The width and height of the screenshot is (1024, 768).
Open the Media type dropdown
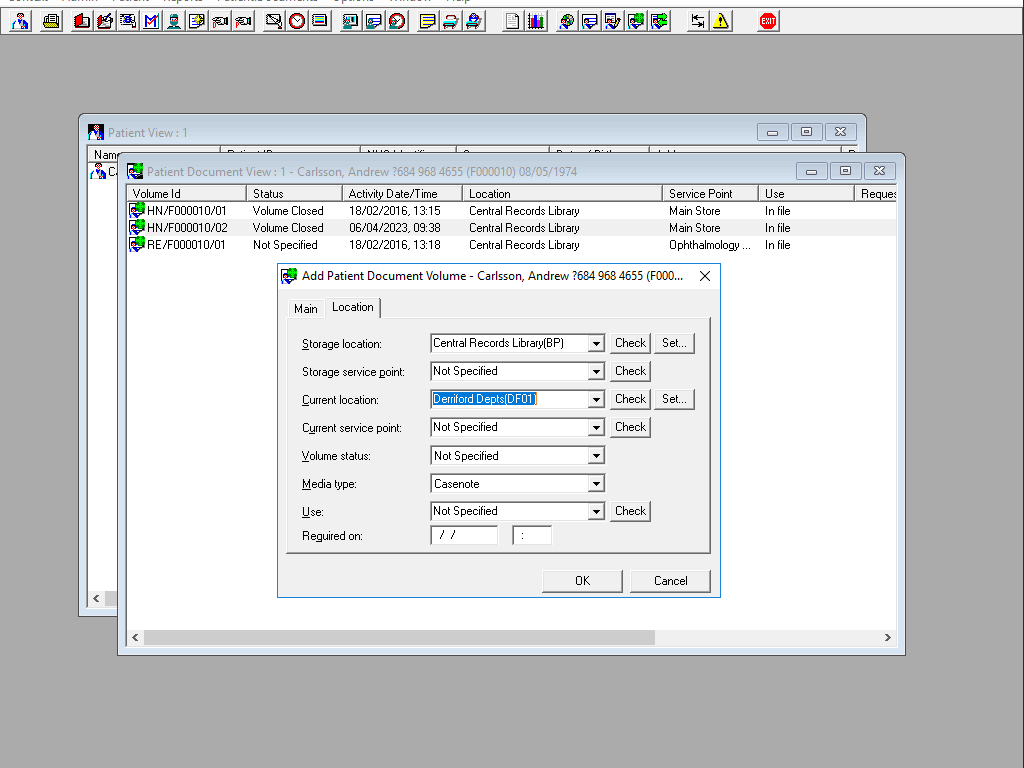596,484
